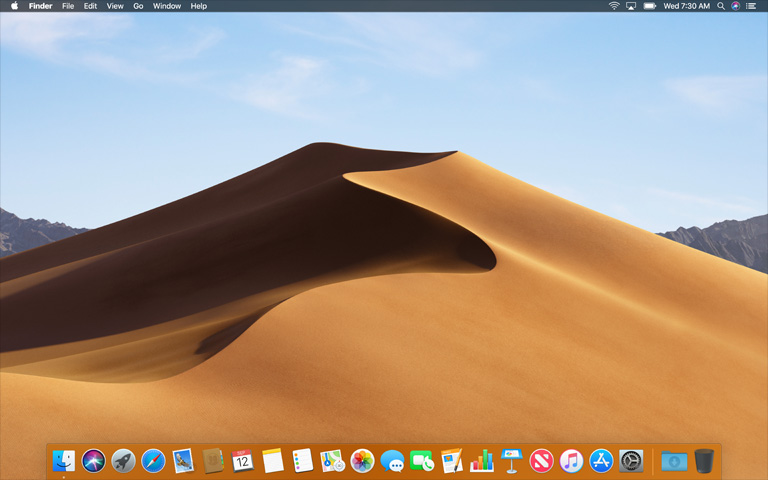
Task: Open Finder from the Dock
Action: click(64, 461)
